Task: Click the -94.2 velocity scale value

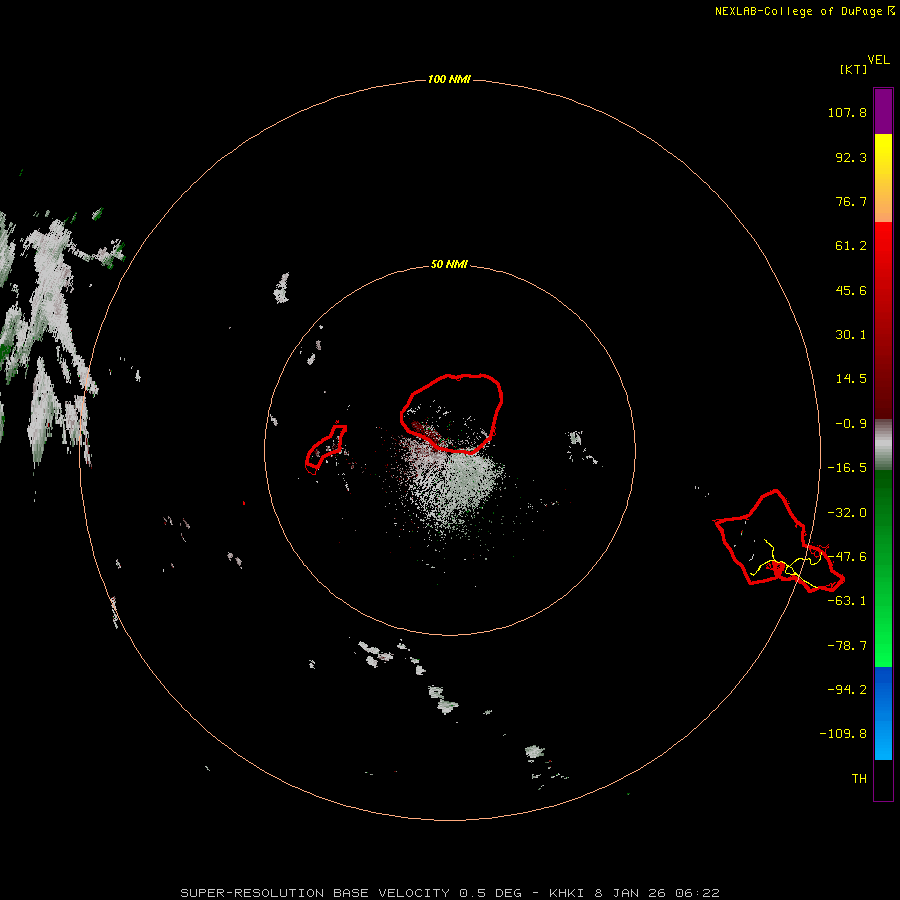Action: (x=847, y=689)
